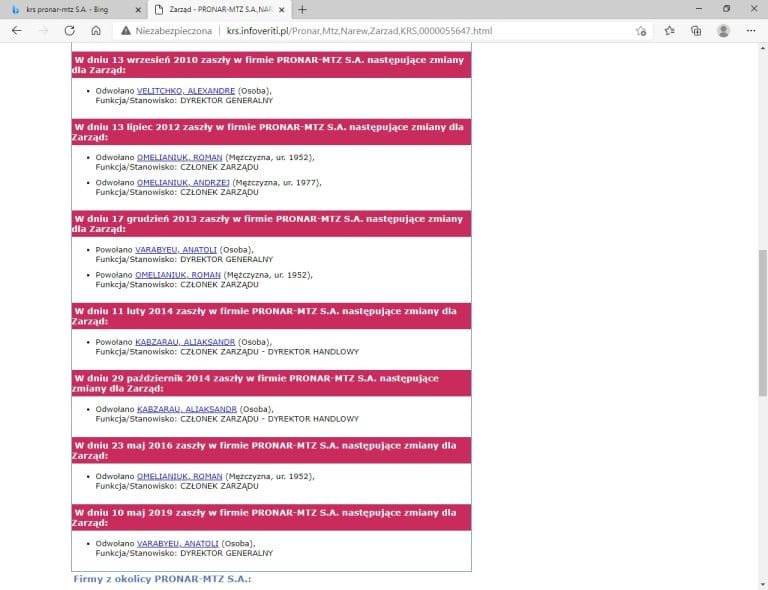Image resolution: width=768 pixels, height=590 pixels.
Task: Select the Zarząd - PRONAR-MTZ S.A. tab
Action: [220, 9]
